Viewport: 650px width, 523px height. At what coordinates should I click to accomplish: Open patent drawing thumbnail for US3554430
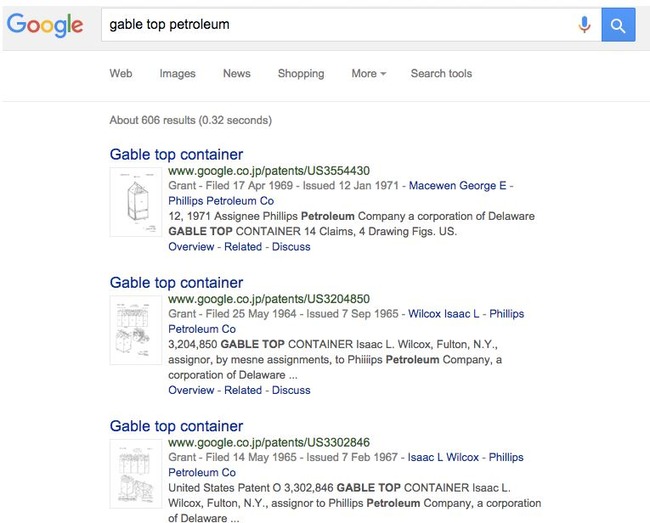click(x=136, y=202)
